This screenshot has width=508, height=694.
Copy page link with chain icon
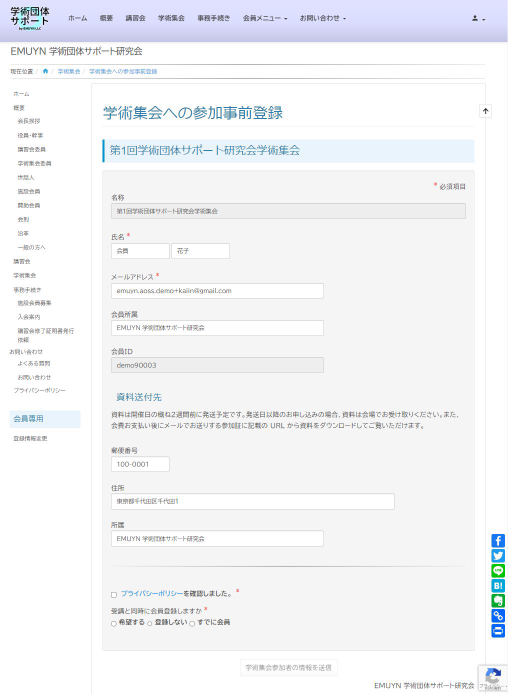pyautogui.click(x=498, y=616)
